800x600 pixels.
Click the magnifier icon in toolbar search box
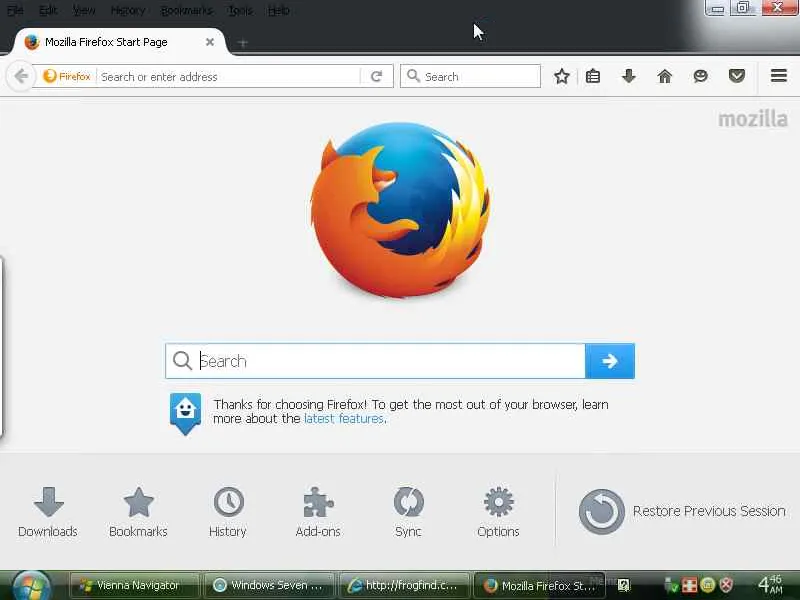[x=413, y=76]
